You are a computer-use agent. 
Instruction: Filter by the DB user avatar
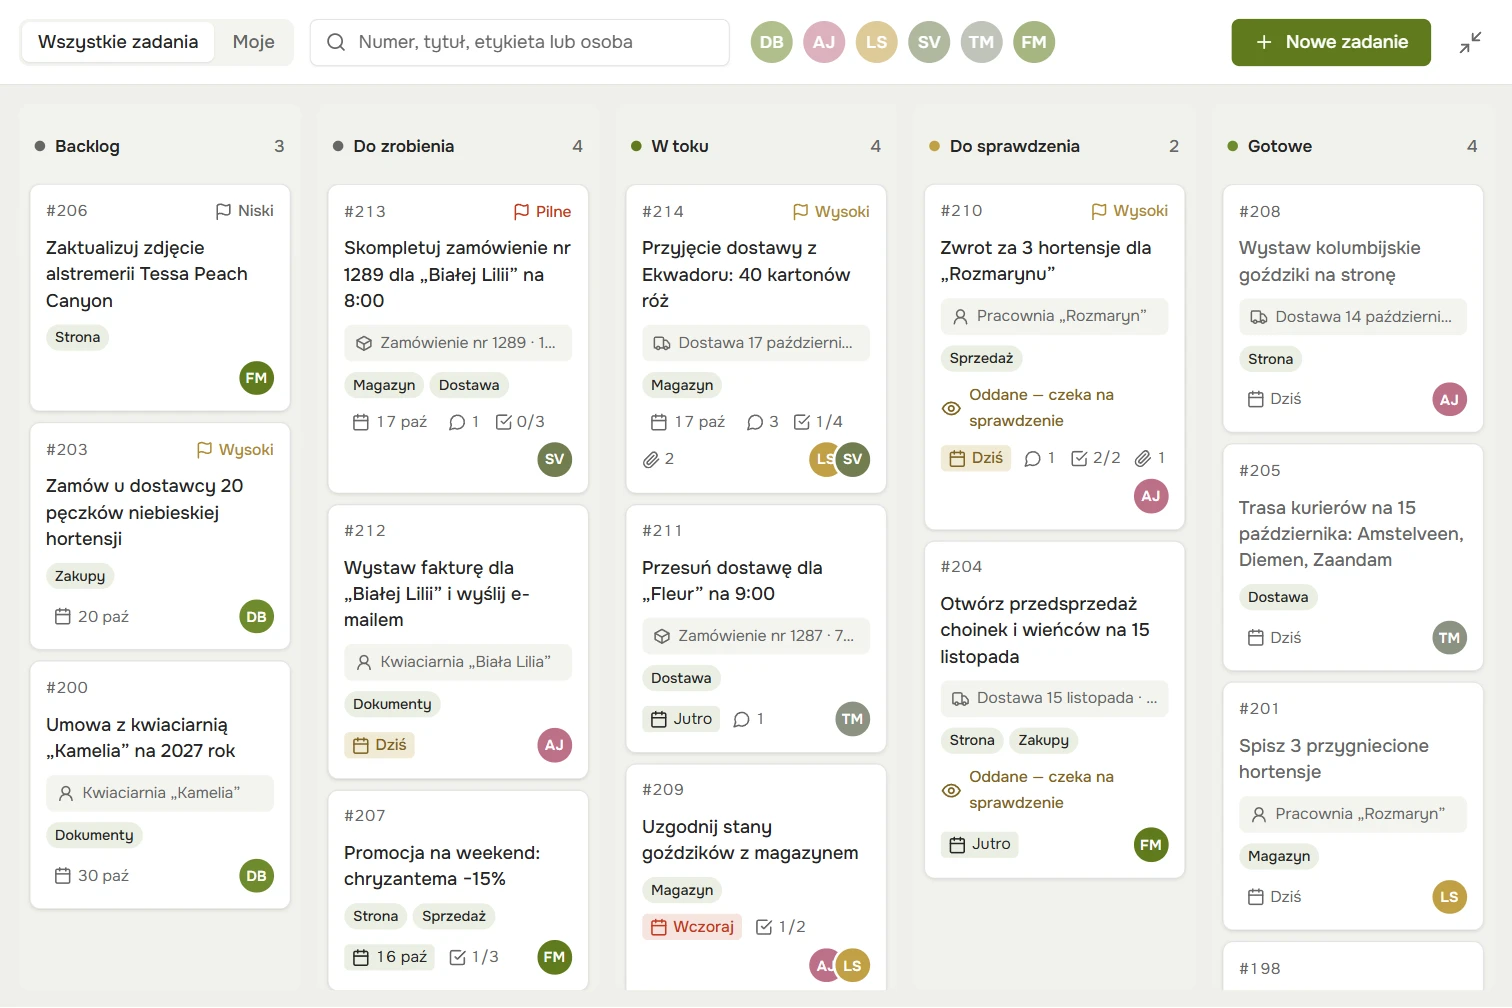(772, 42)
